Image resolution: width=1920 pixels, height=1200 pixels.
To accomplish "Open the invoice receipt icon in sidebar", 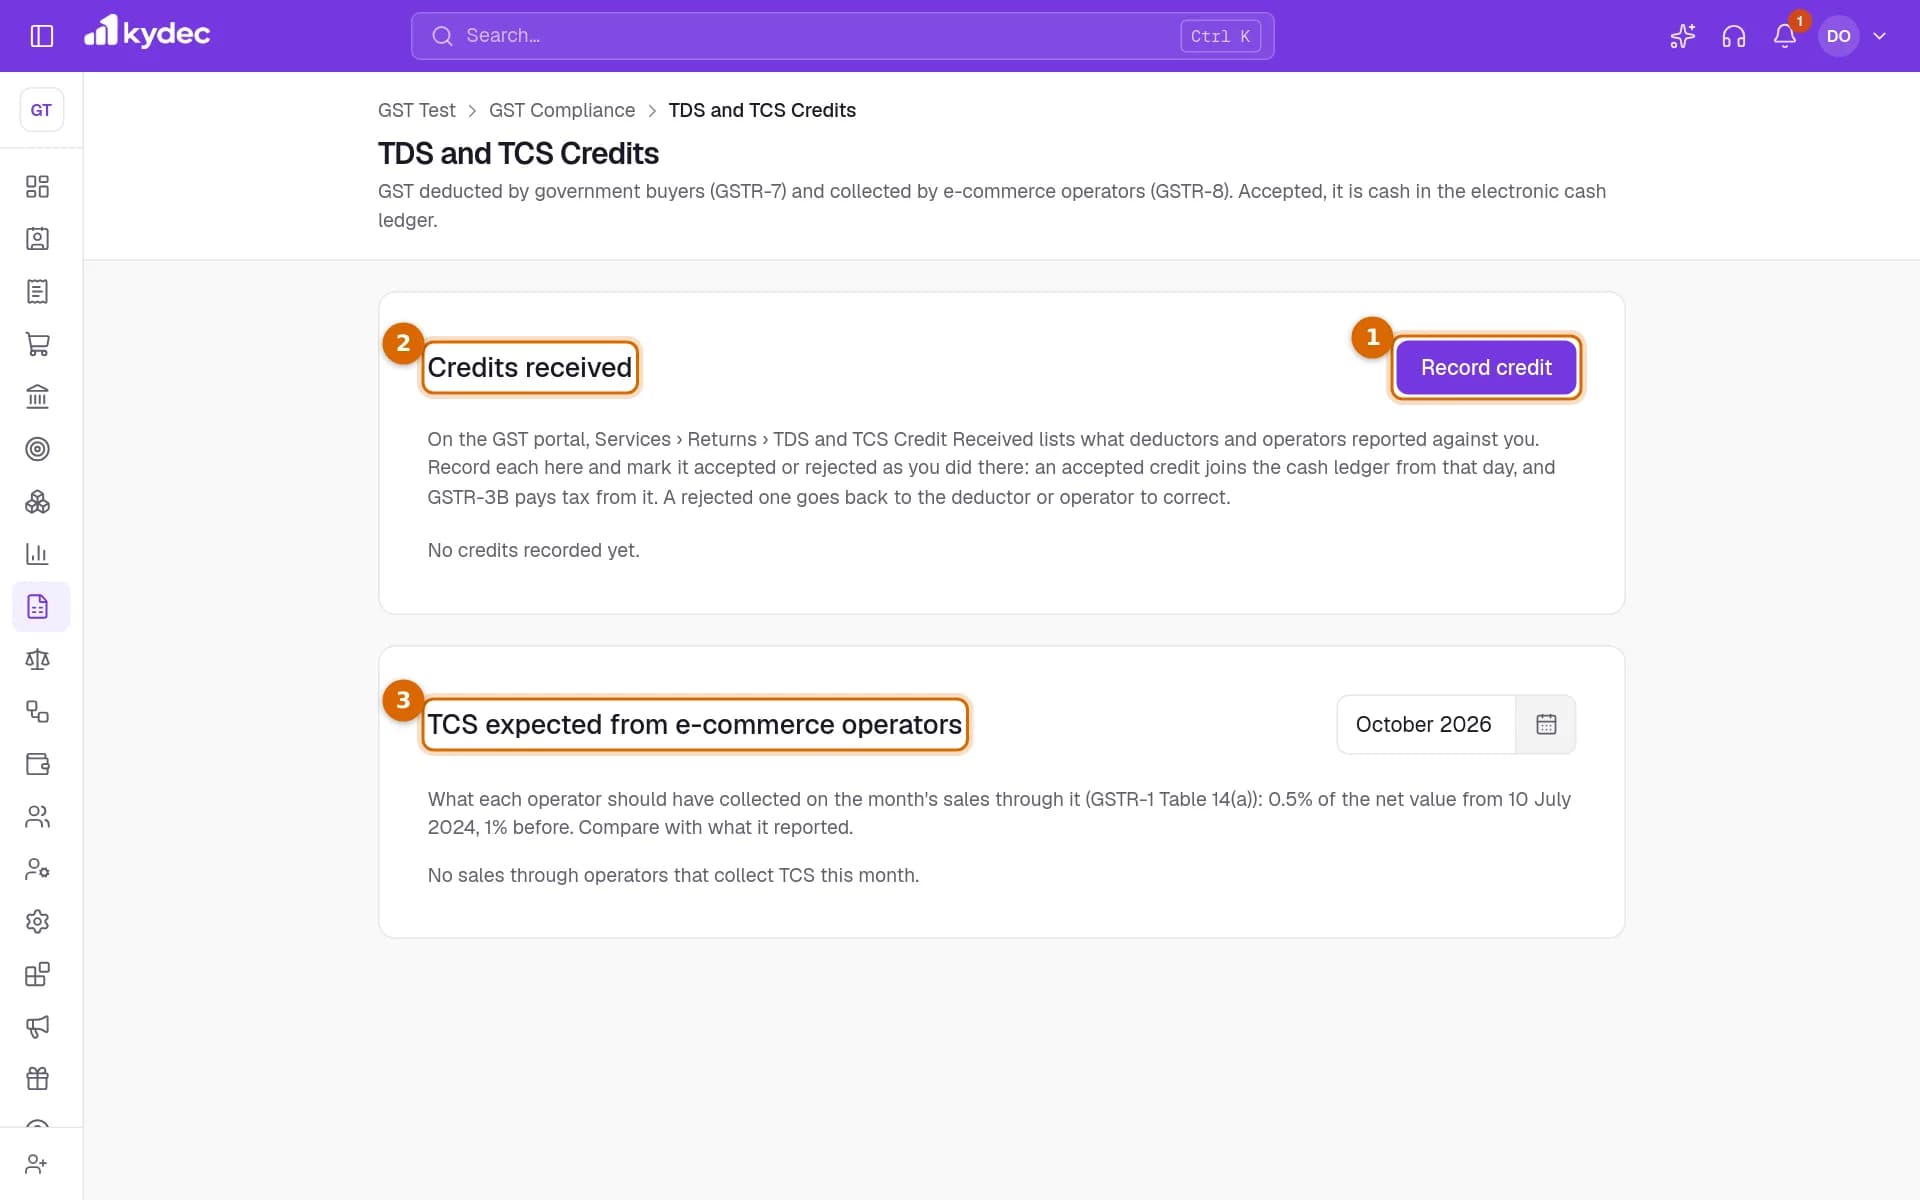I will [37, 292].
